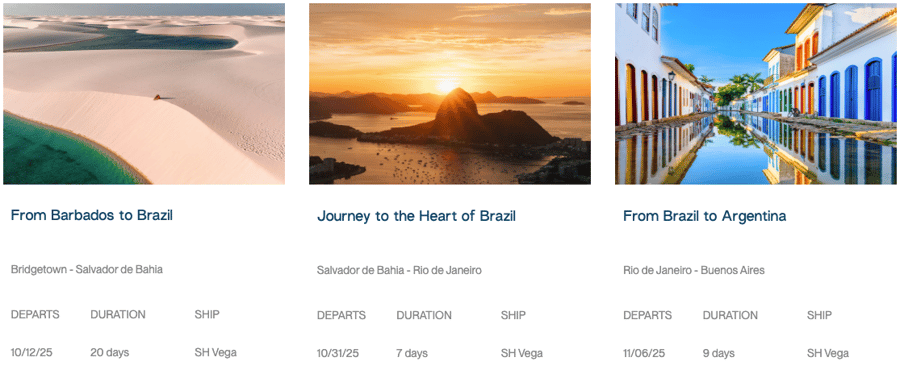Click the 20 days duration value
Viewport: 900px width, 374px height.
click(110, 353)
